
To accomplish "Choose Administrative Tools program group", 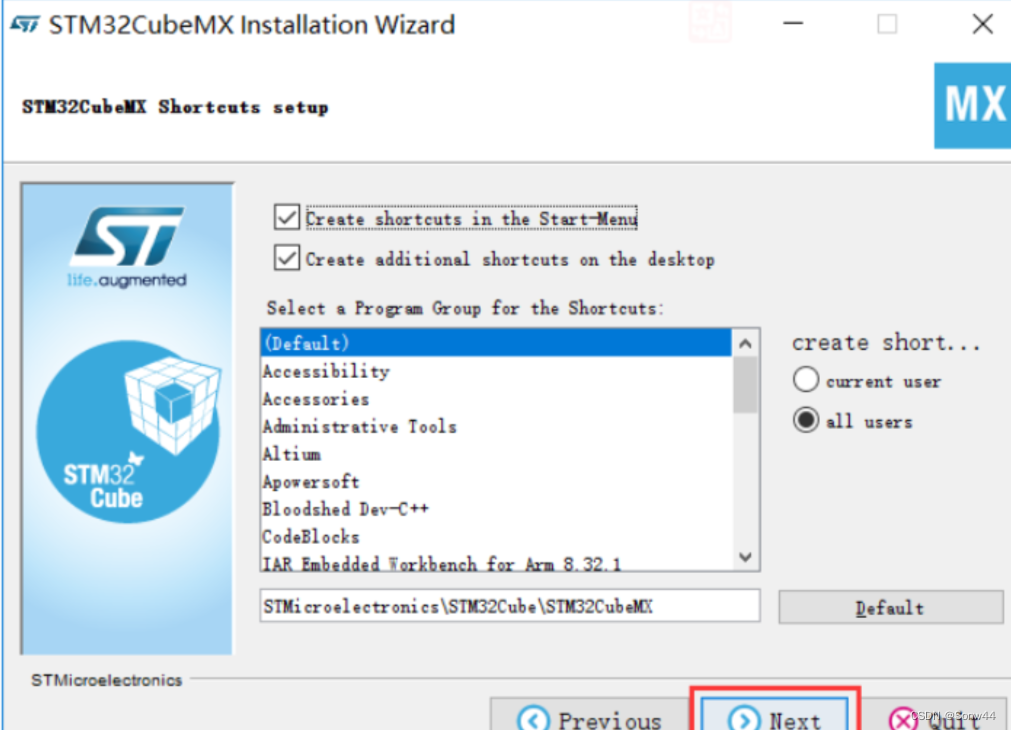I will tap(496, 426).
